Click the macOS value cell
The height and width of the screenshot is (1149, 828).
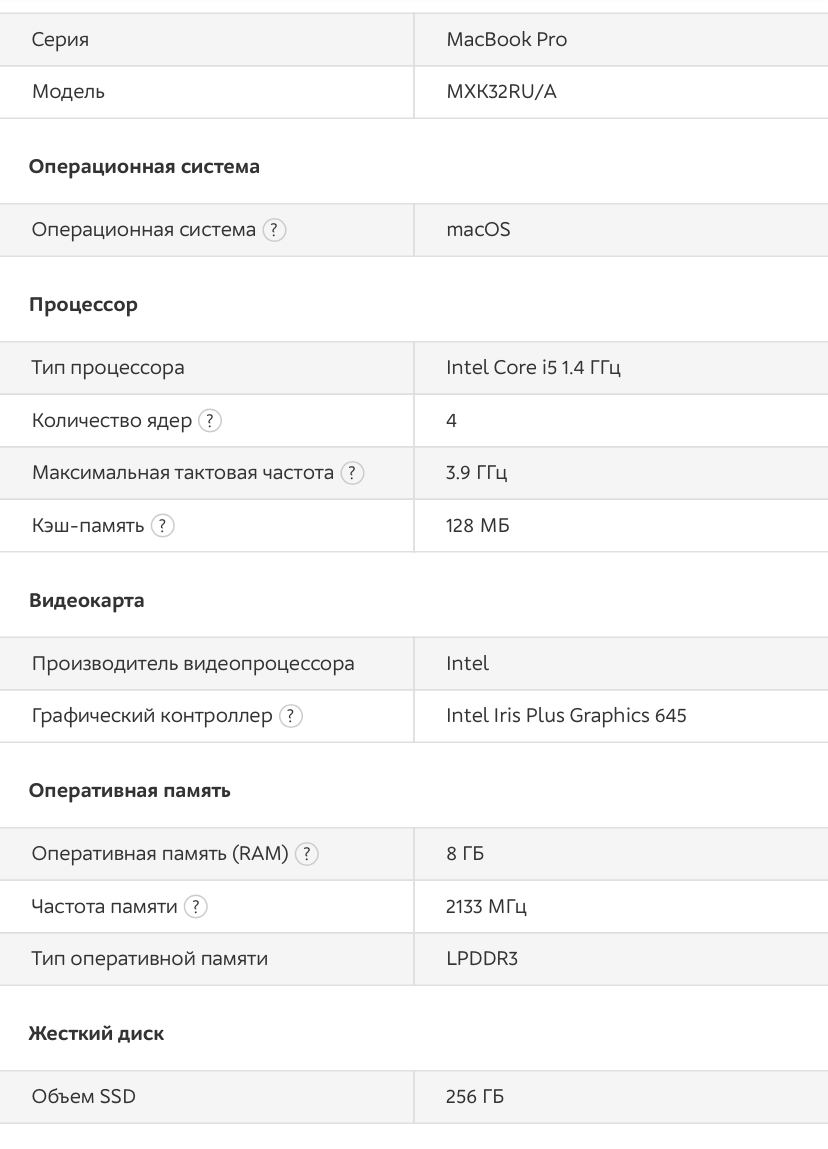click(x=478, y=230)
